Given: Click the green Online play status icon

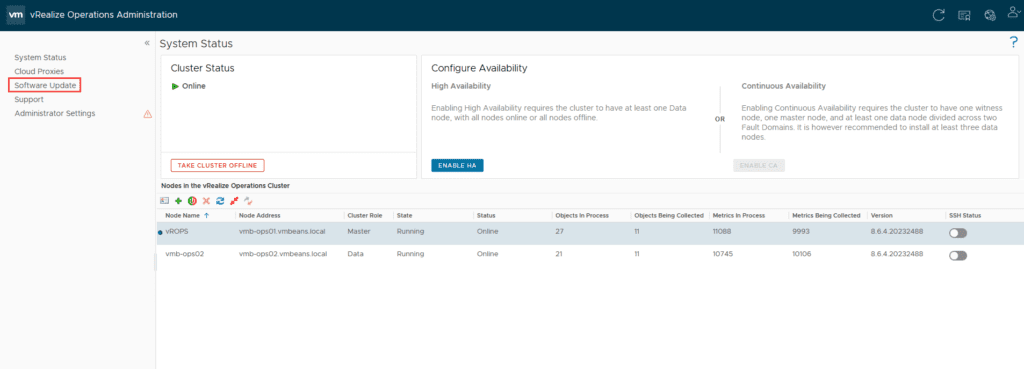Looking at the screenshot, I should [175, 86].
